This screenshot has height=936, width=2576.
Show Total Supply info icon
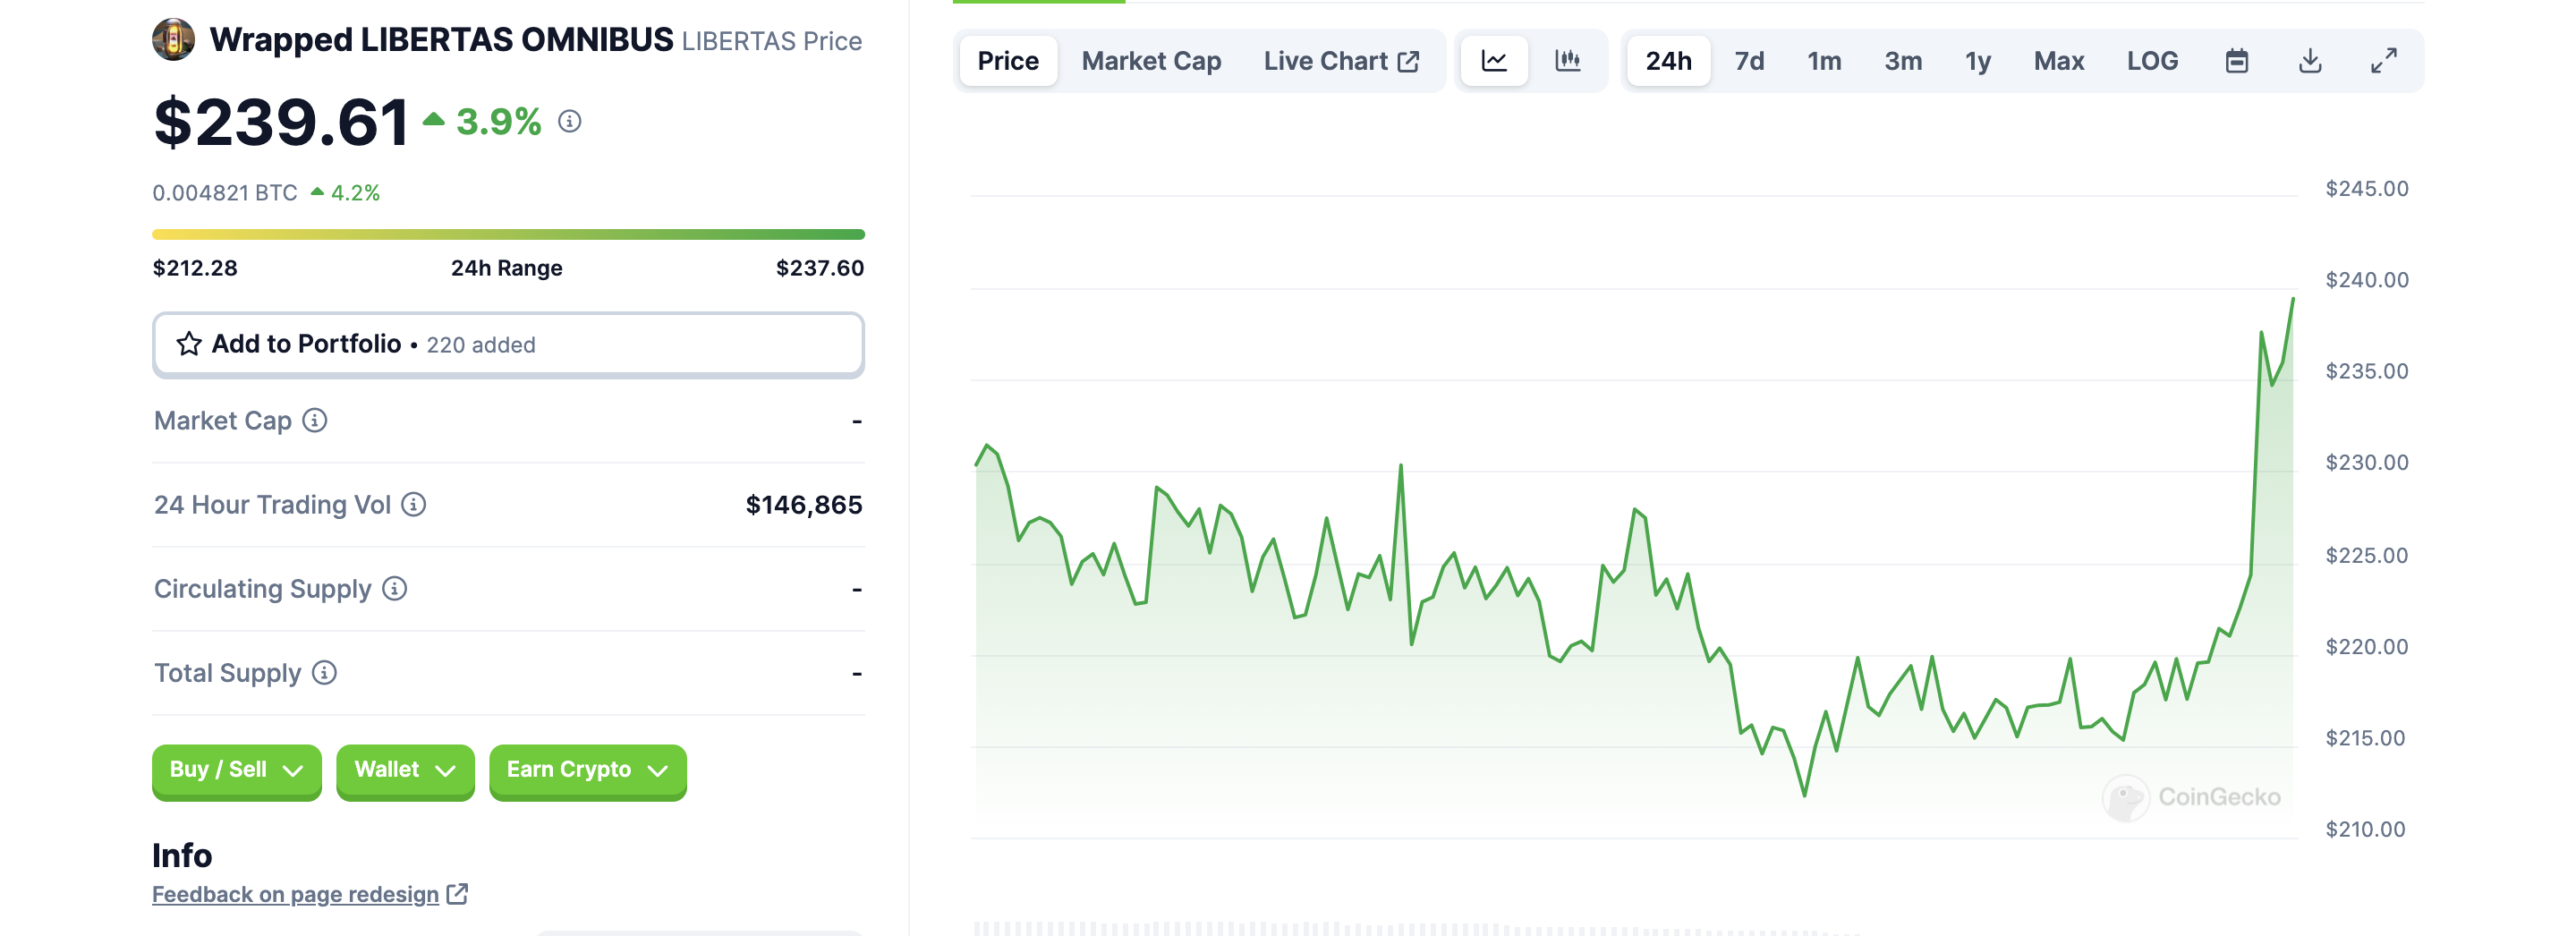pyautogui.click(x=324, y=673)
